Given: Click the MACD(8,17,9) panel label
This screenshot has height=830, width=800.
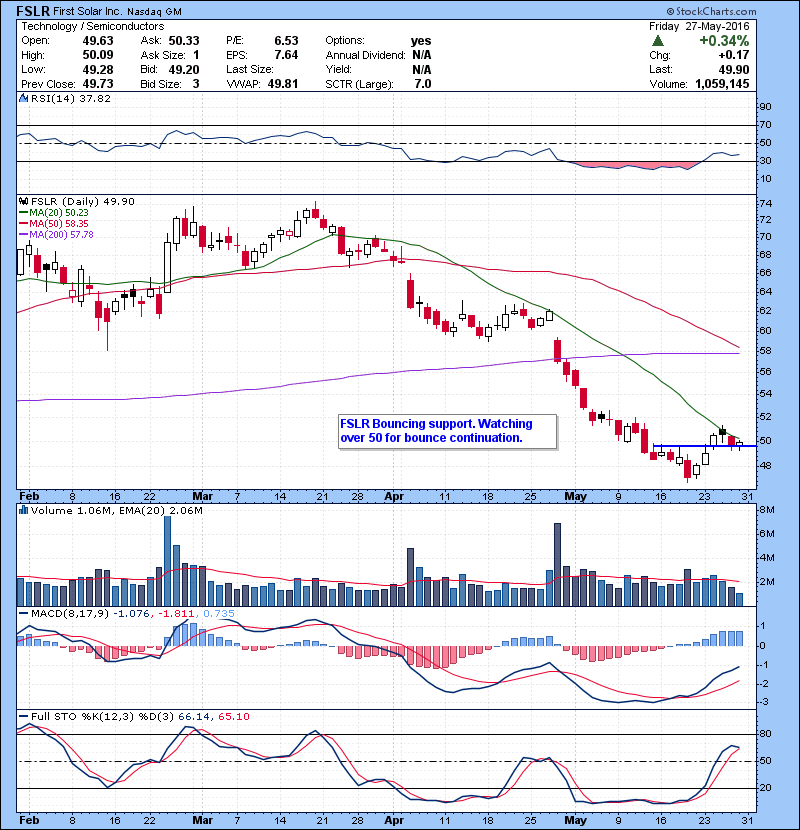Looking at the screenshot, I should click(70, 614).
